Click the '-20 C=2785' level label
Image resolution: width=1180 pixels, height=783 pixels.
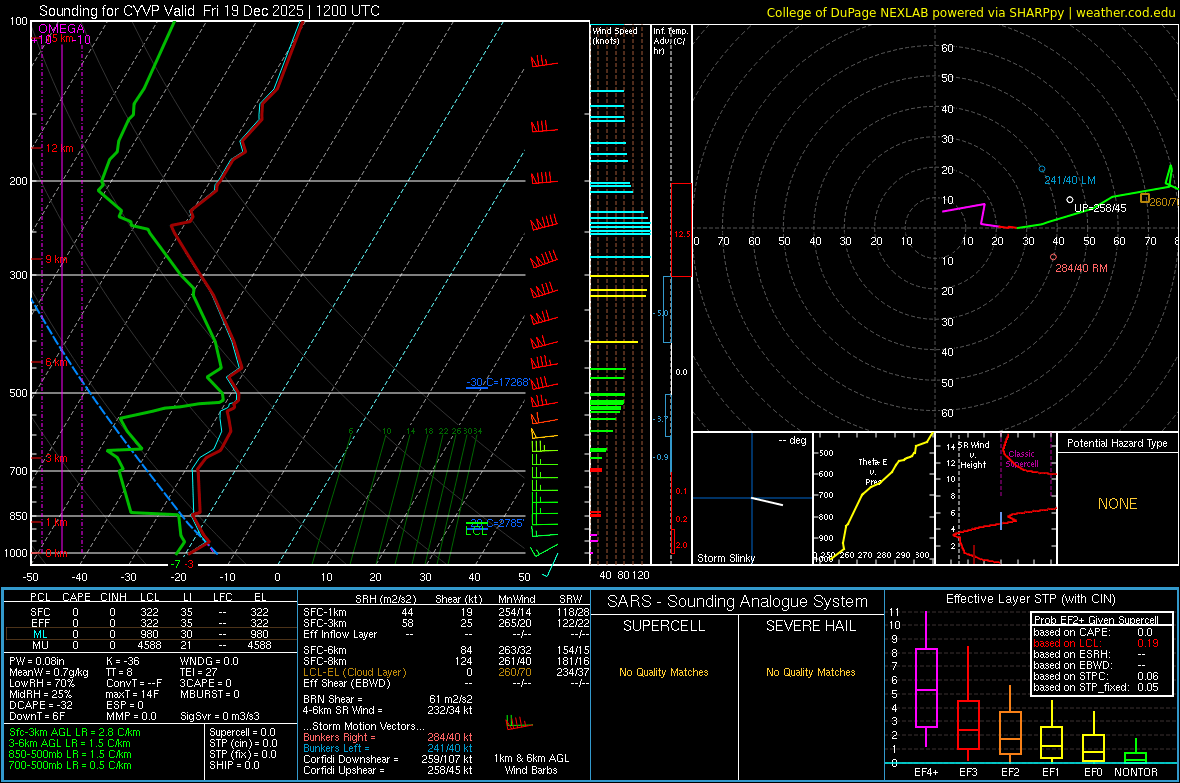[497, 523]
